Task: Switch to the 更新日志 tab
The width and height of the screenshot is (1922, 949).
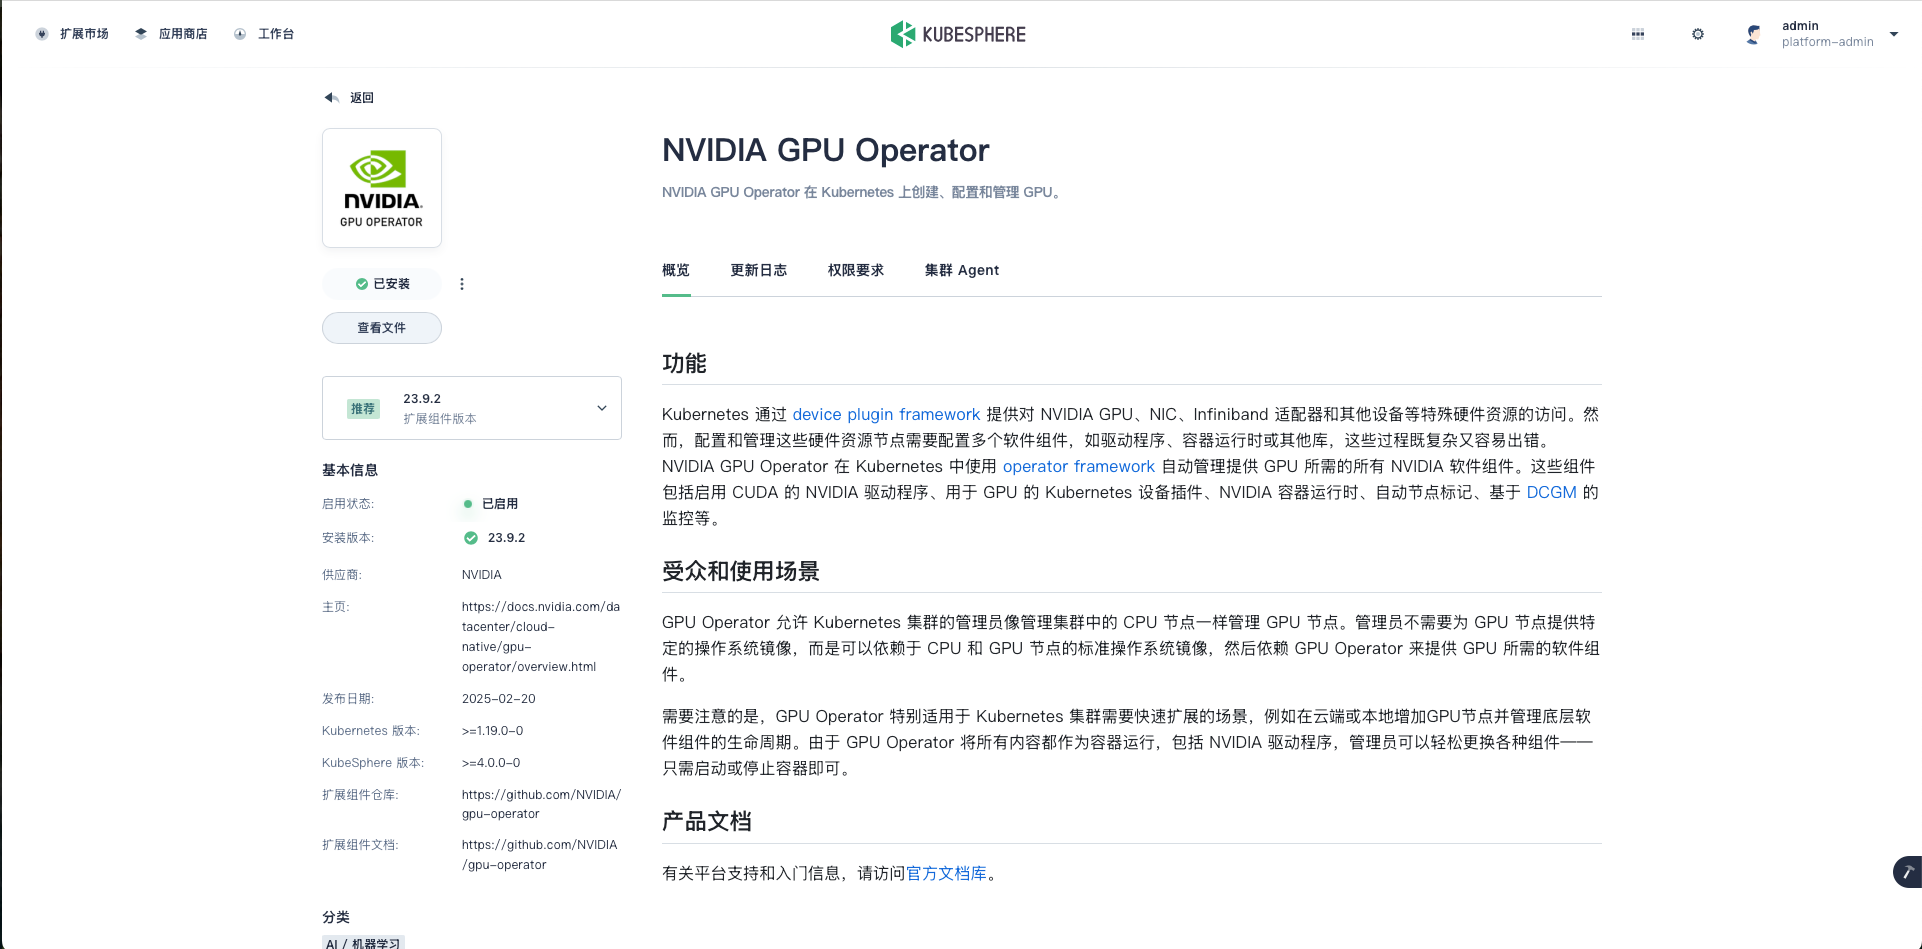Action: coord(759,270)
